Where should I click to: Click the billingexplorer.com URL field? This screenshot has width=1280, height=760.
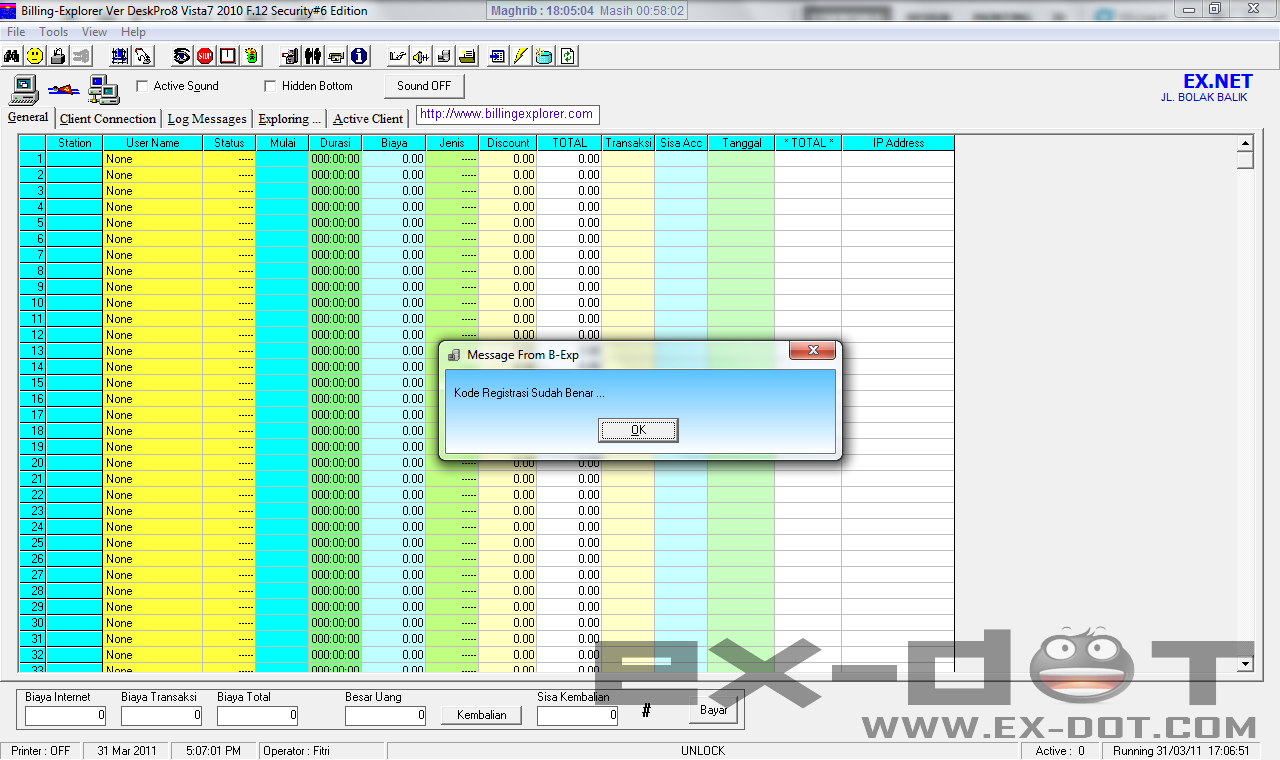505,114
